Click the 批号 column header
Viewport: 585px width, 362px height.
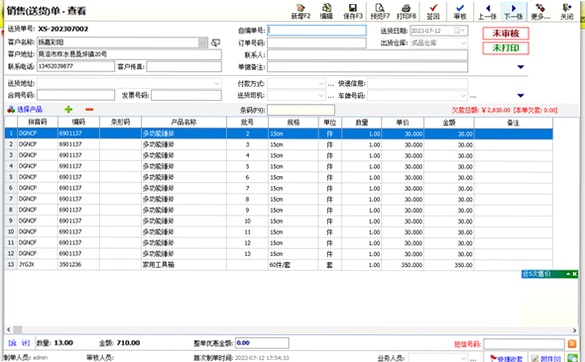247,122
